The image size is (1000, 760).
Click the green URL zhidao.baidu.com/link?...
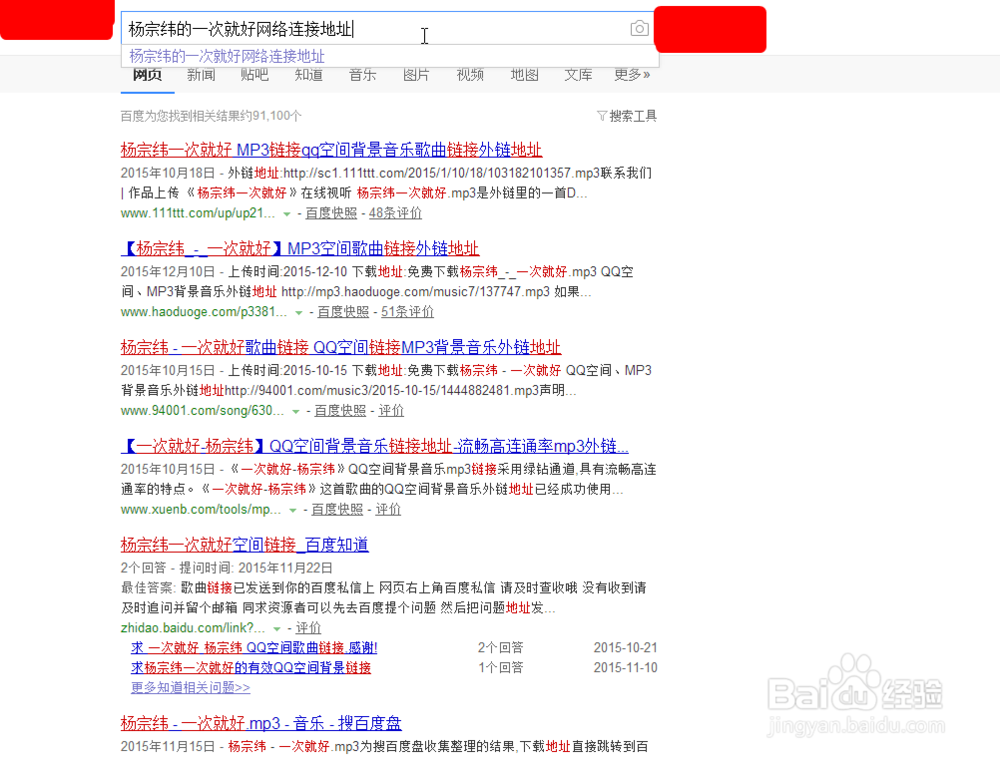point(193,628)
